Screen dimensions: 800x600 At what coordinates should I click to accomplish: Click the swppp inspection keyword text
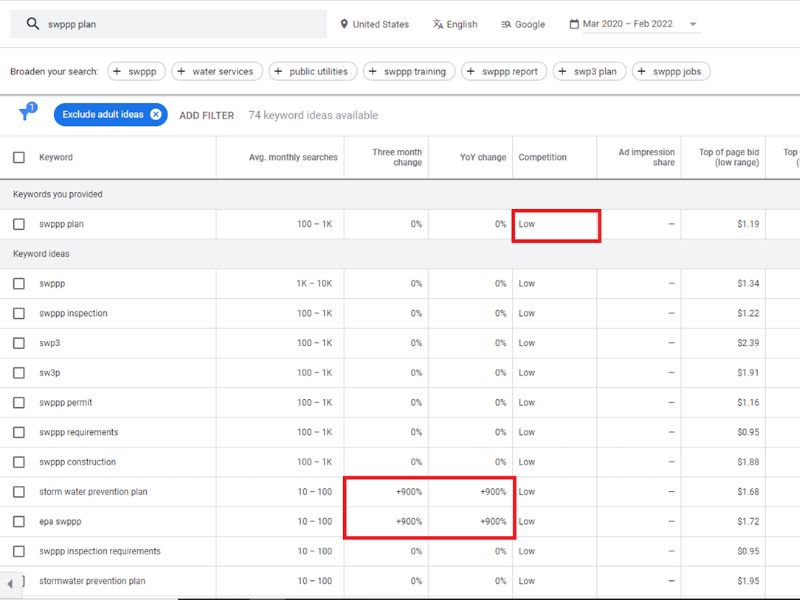(73, 313)
